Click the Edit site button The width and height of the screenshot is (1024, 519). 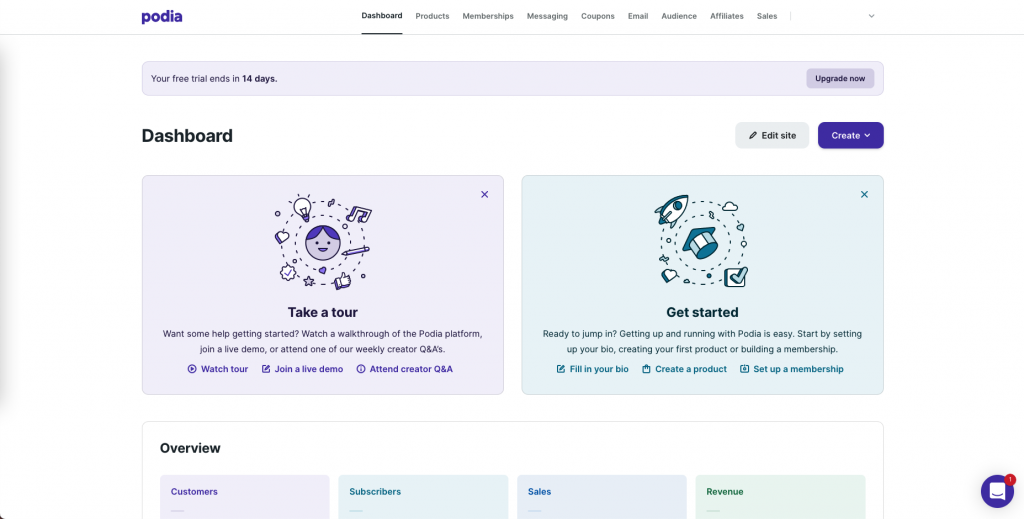(772, 135)
